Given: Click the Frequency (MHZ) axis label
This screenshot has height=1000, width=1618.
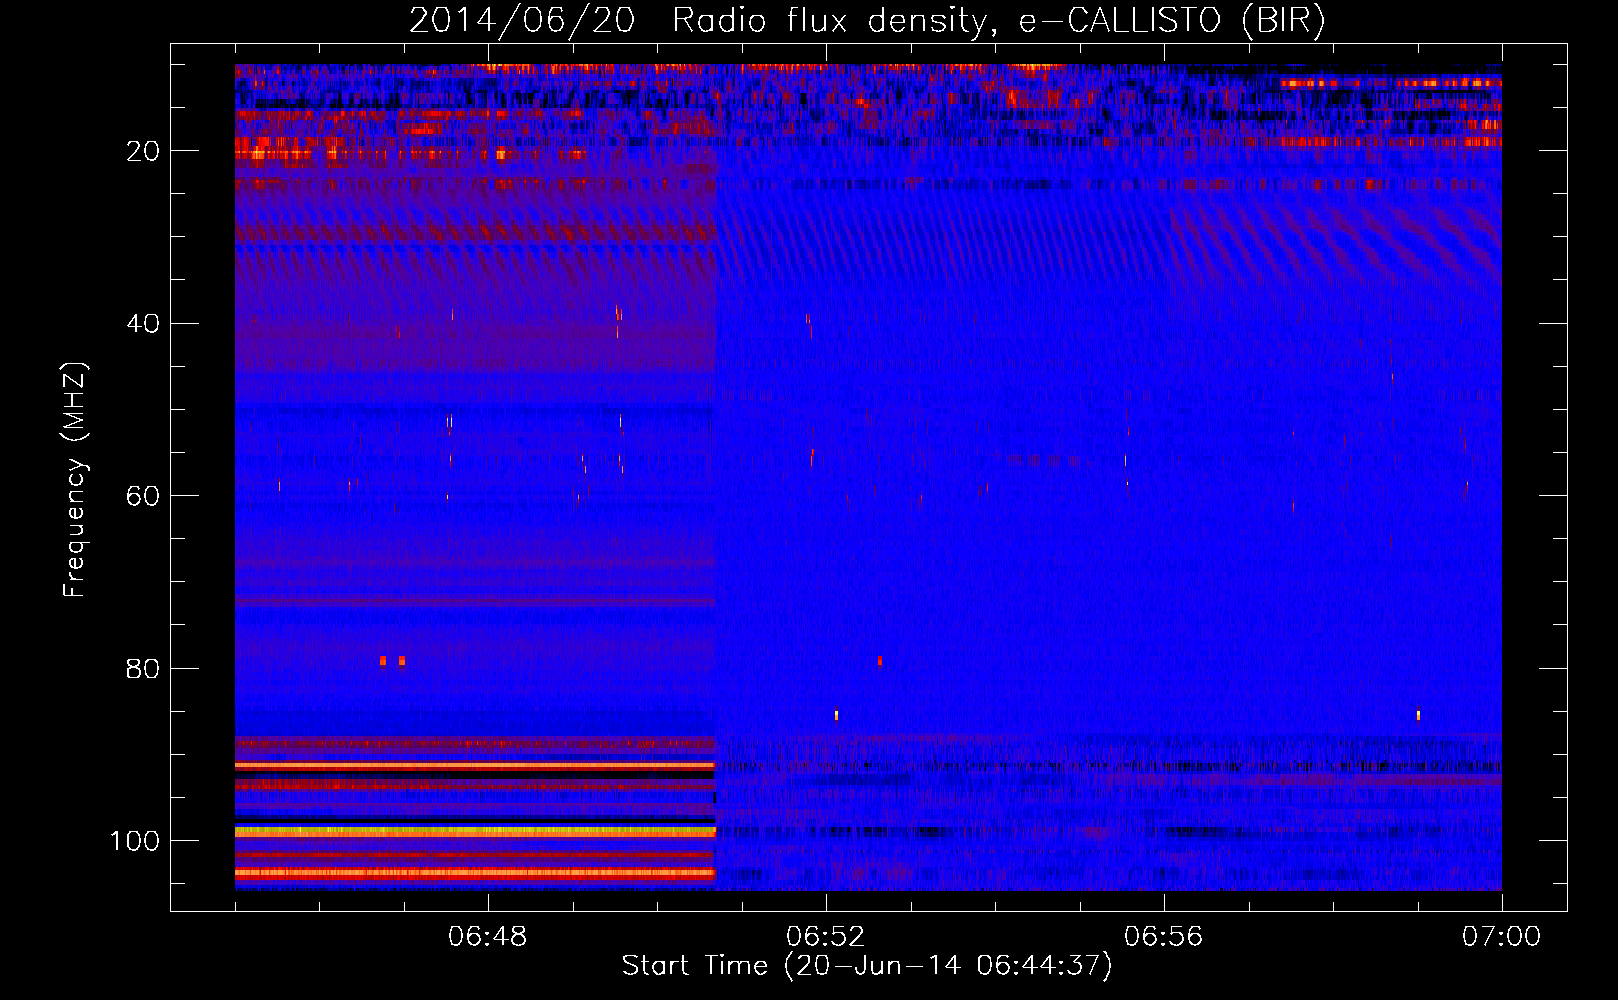Looking at the screenshot, I should click(75, 479).
